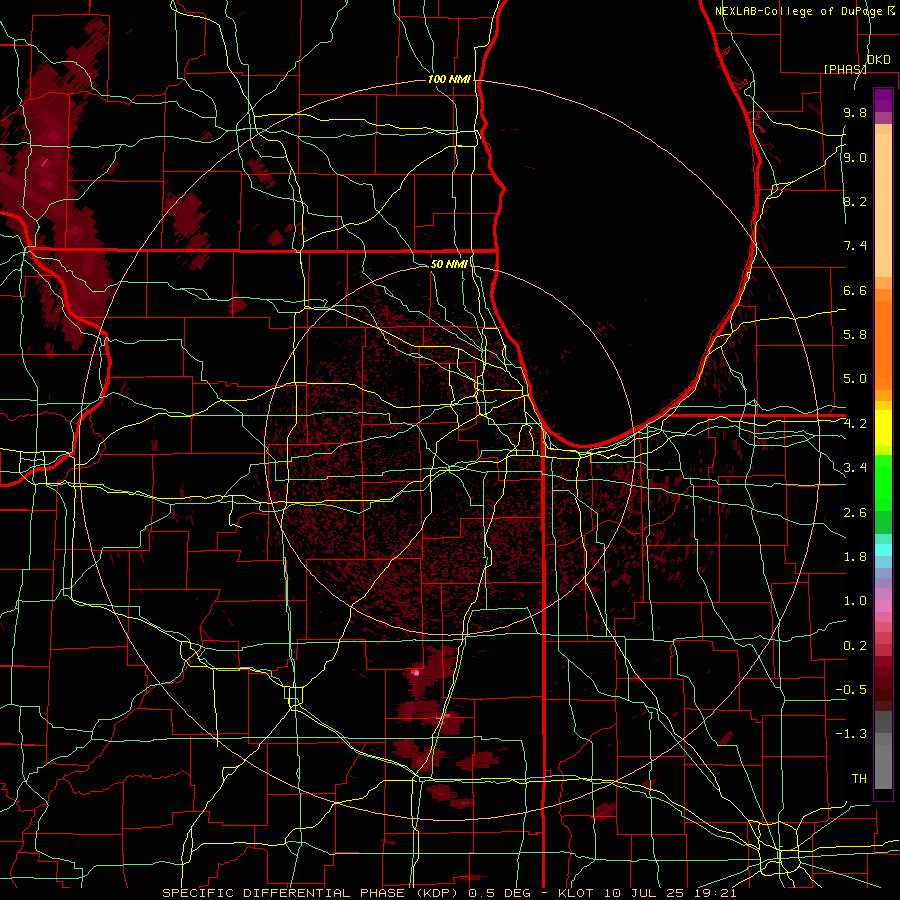900x900 pixels.
Task: Click the 4.2 legend value
Action: click(855, 424)
